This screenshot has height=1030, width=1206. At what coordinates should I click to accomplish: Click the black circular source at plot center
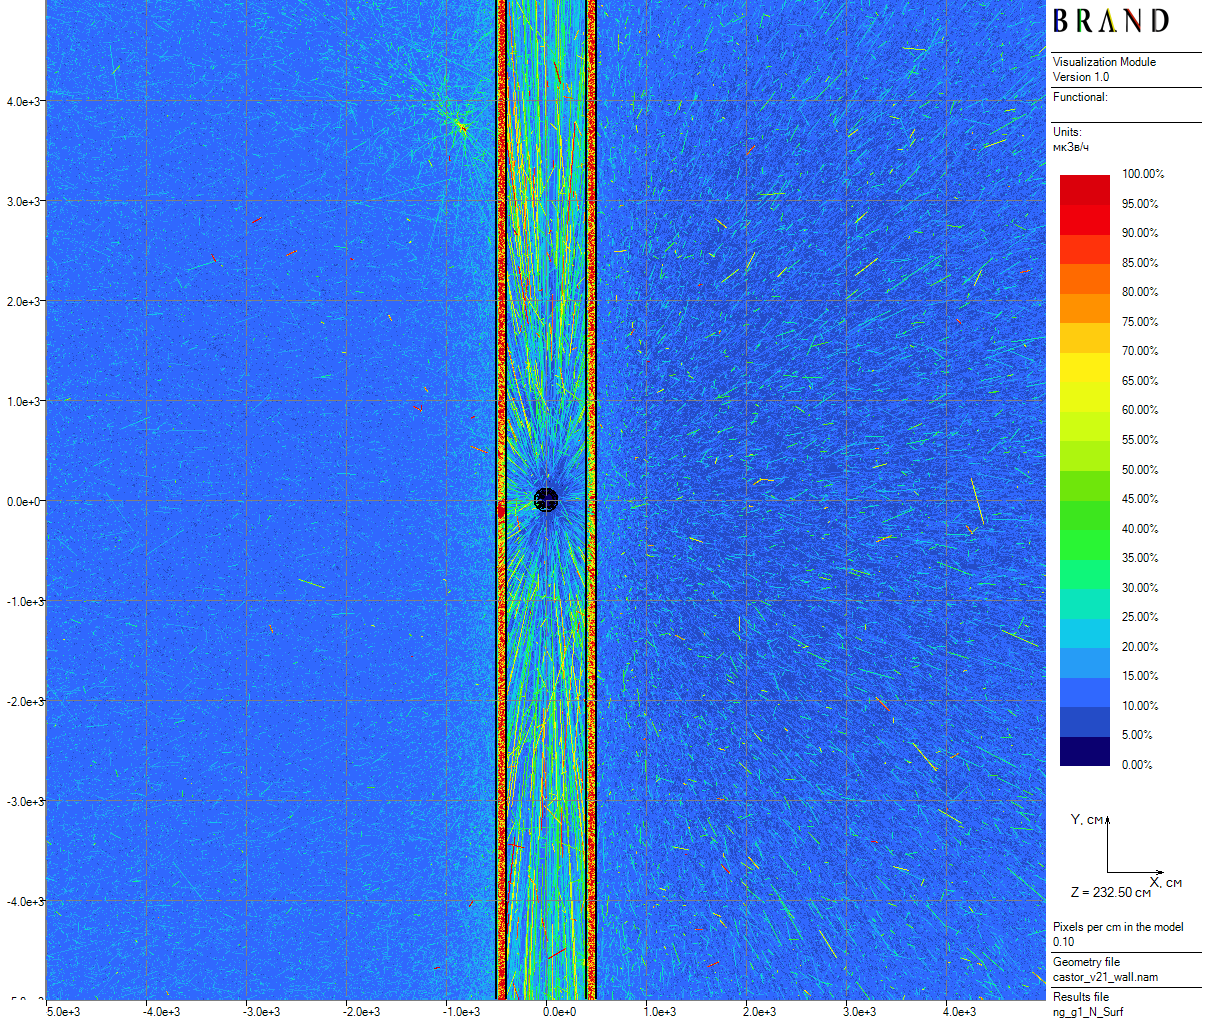click(x=546, y=500)
